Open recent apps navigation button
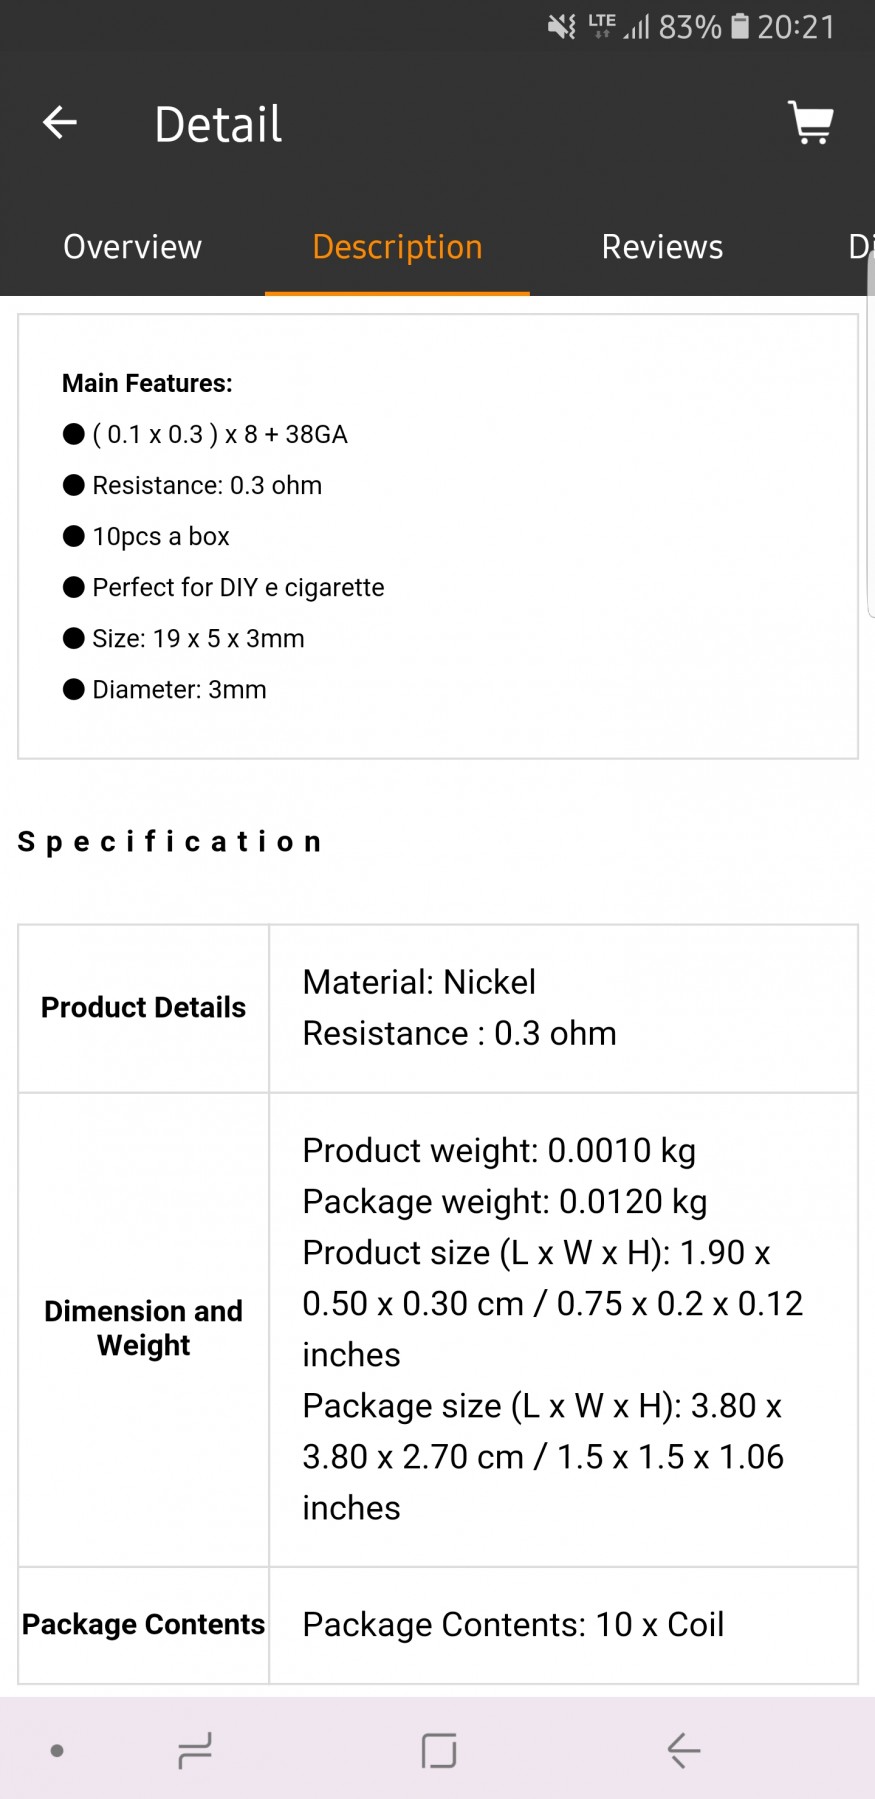875x1799 pixels. tap(194, 1750)
